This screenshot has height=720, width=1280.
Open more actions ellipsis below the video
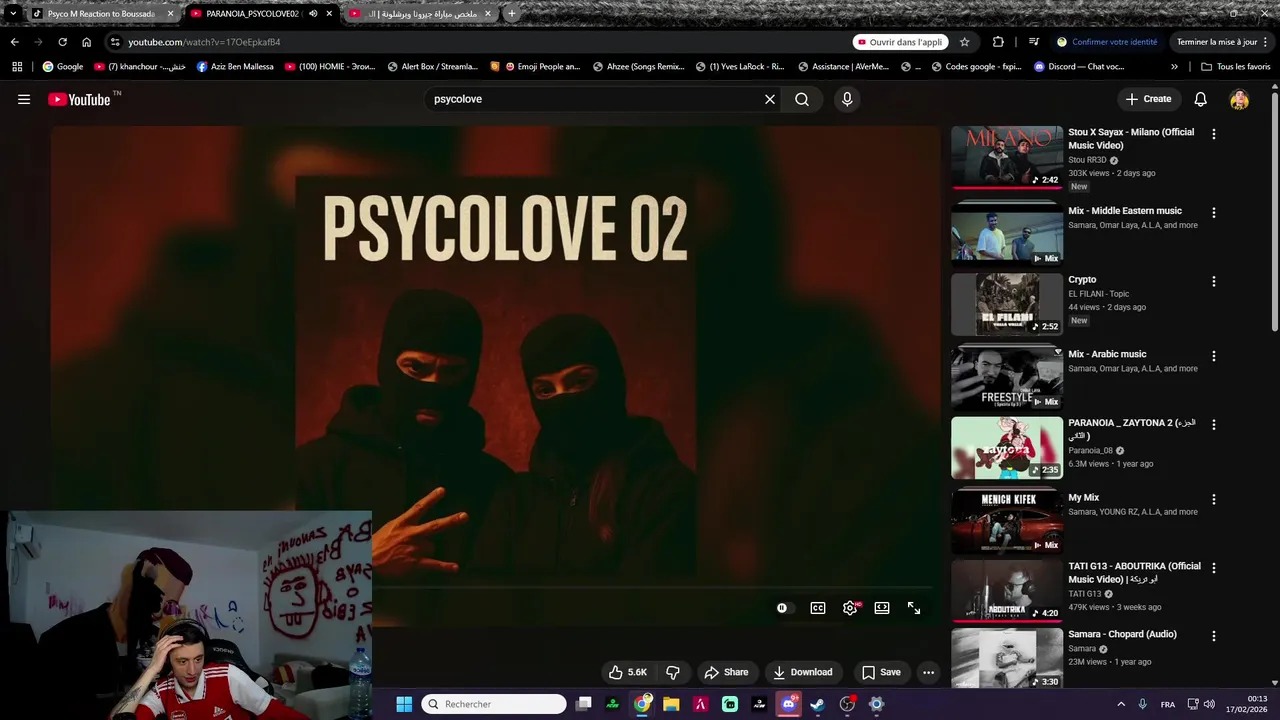pyautogui.click(x=928, y=672)
